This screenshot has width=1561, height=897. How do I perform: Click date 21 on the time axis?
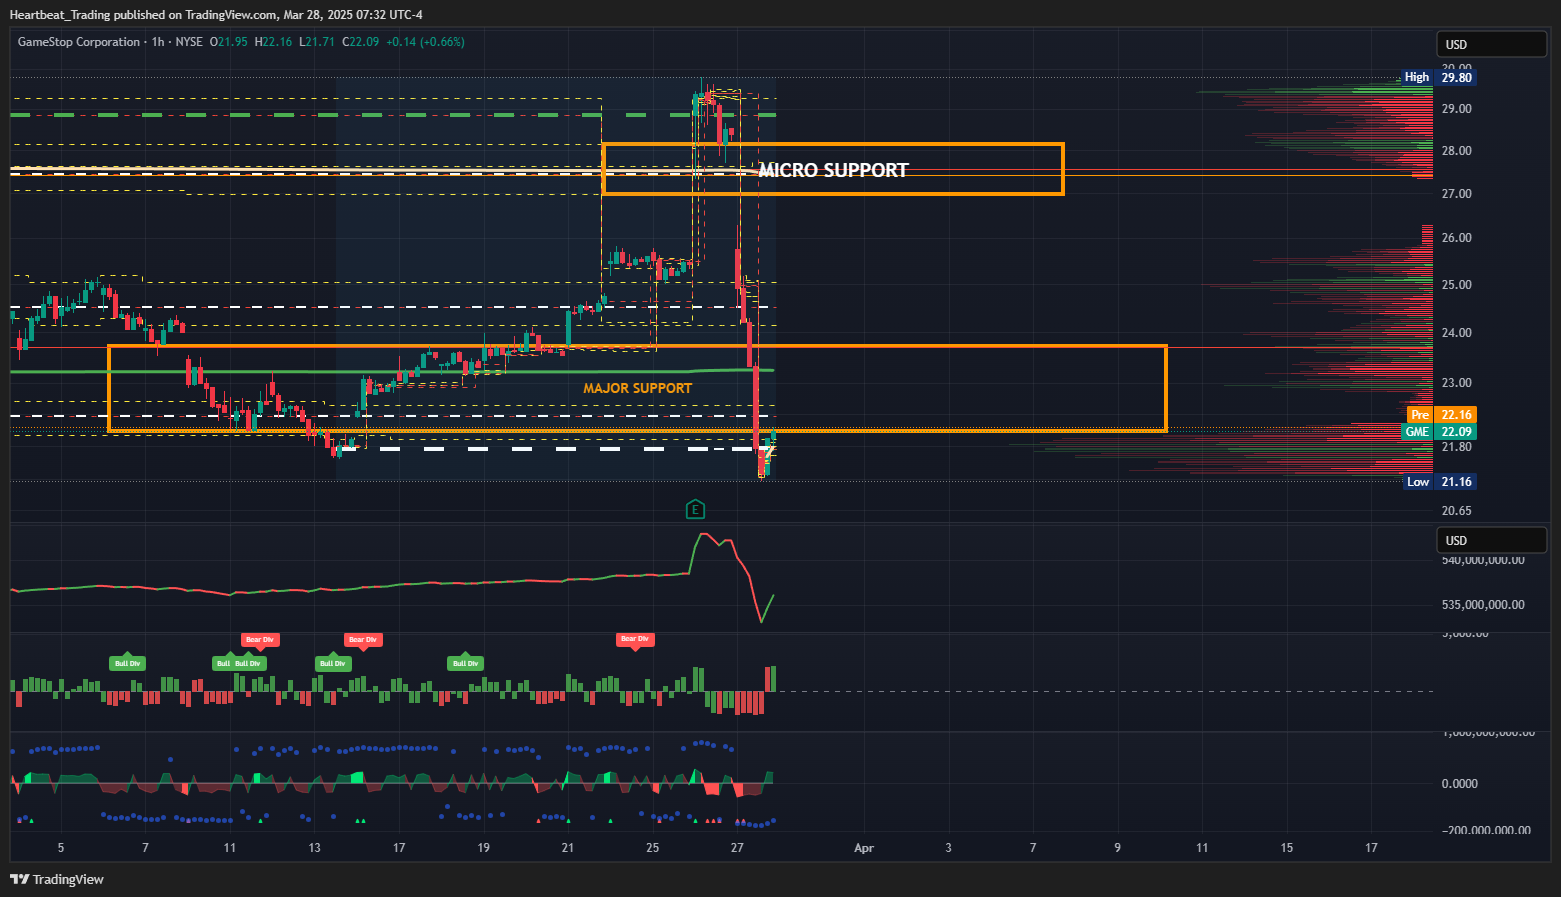click(568, 848)
